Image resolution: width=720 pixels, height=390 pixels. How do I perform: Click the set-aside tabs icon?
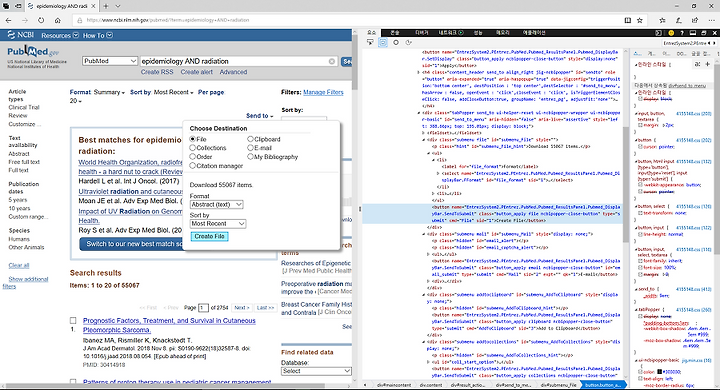pos(18,6)
